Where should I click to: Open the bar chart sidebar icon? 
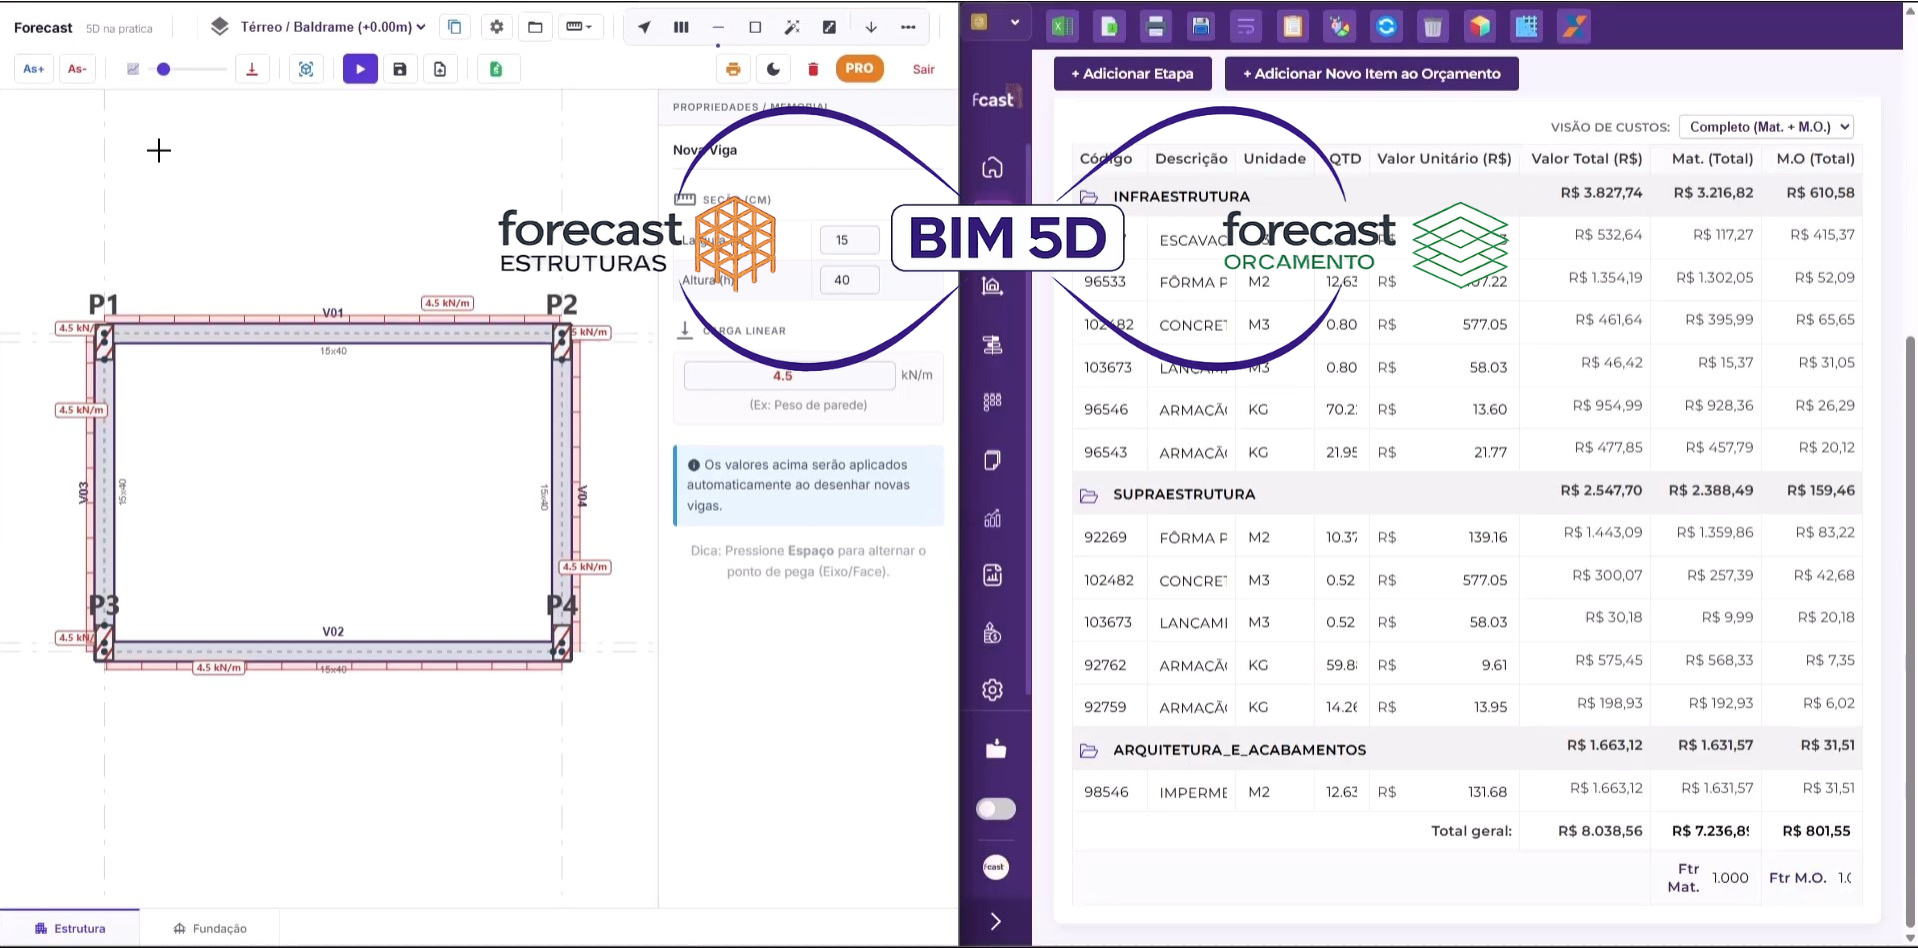point(992,518)
